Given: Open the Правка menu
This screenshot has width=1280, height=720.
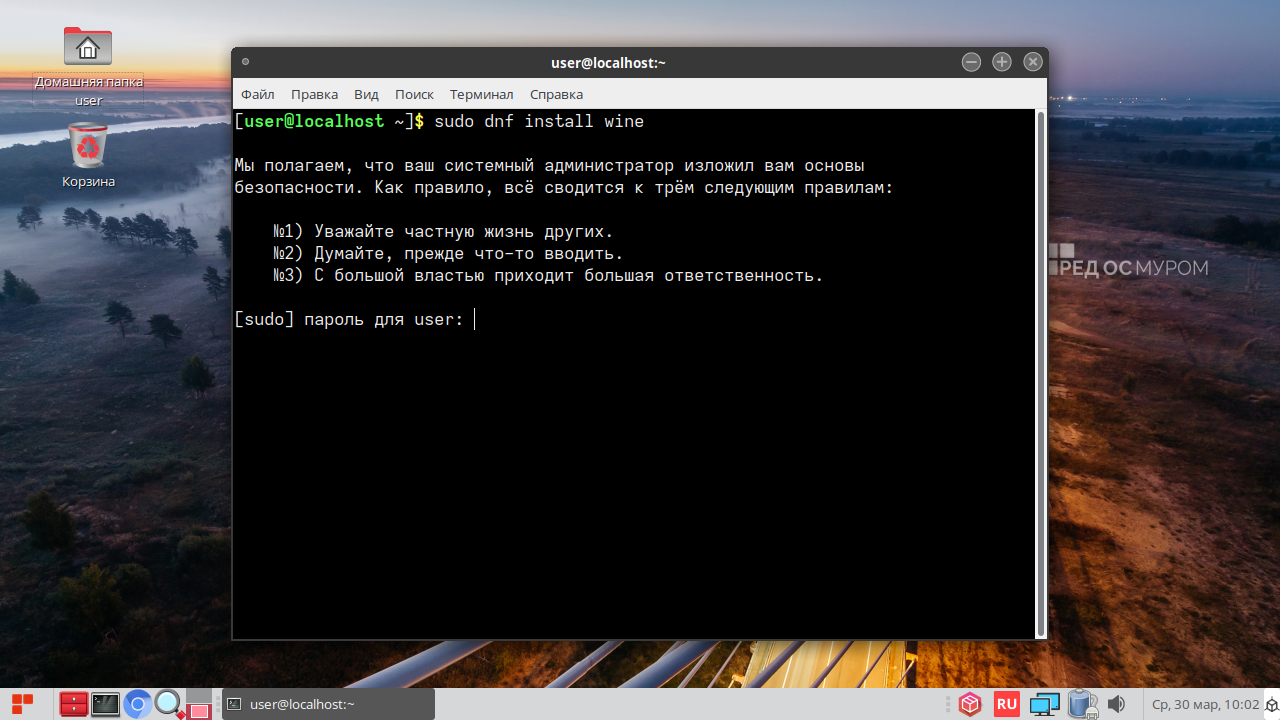Looking at the screenshot, I should click(314, 94).
